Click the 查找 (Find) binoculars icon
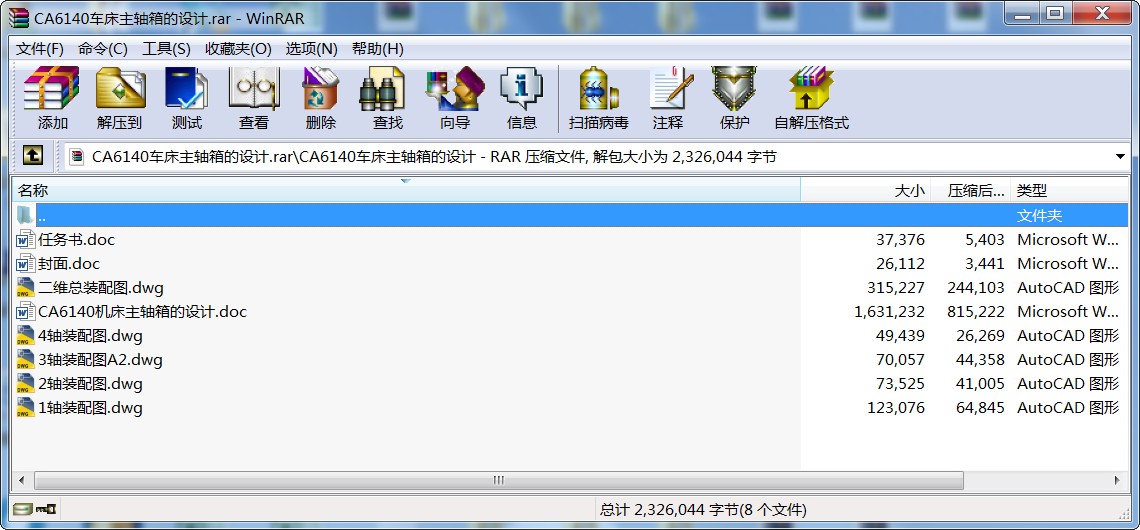 [x=382, y=88]
